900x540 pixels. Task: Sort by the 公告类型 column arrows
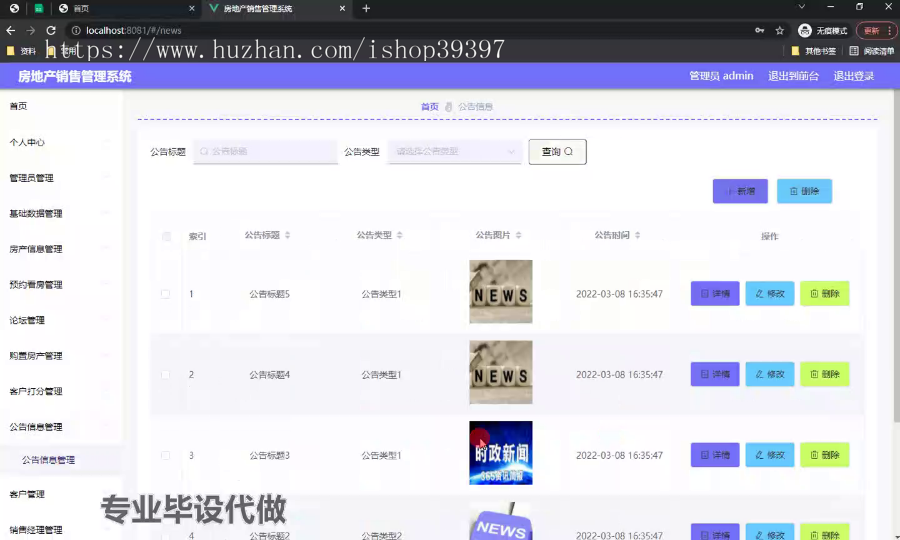(399, 235)
